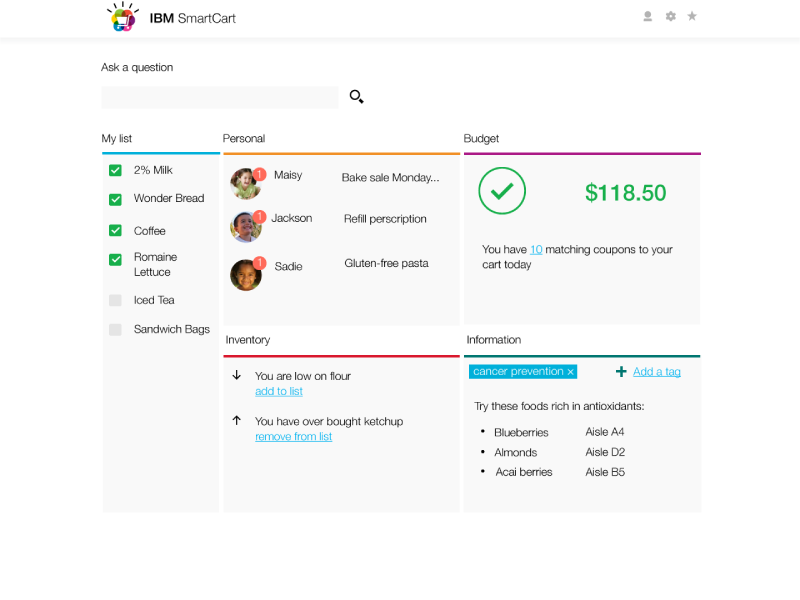The image size is (800, 600).
Task: Click the star favorites icon top right
Action: 692,16
